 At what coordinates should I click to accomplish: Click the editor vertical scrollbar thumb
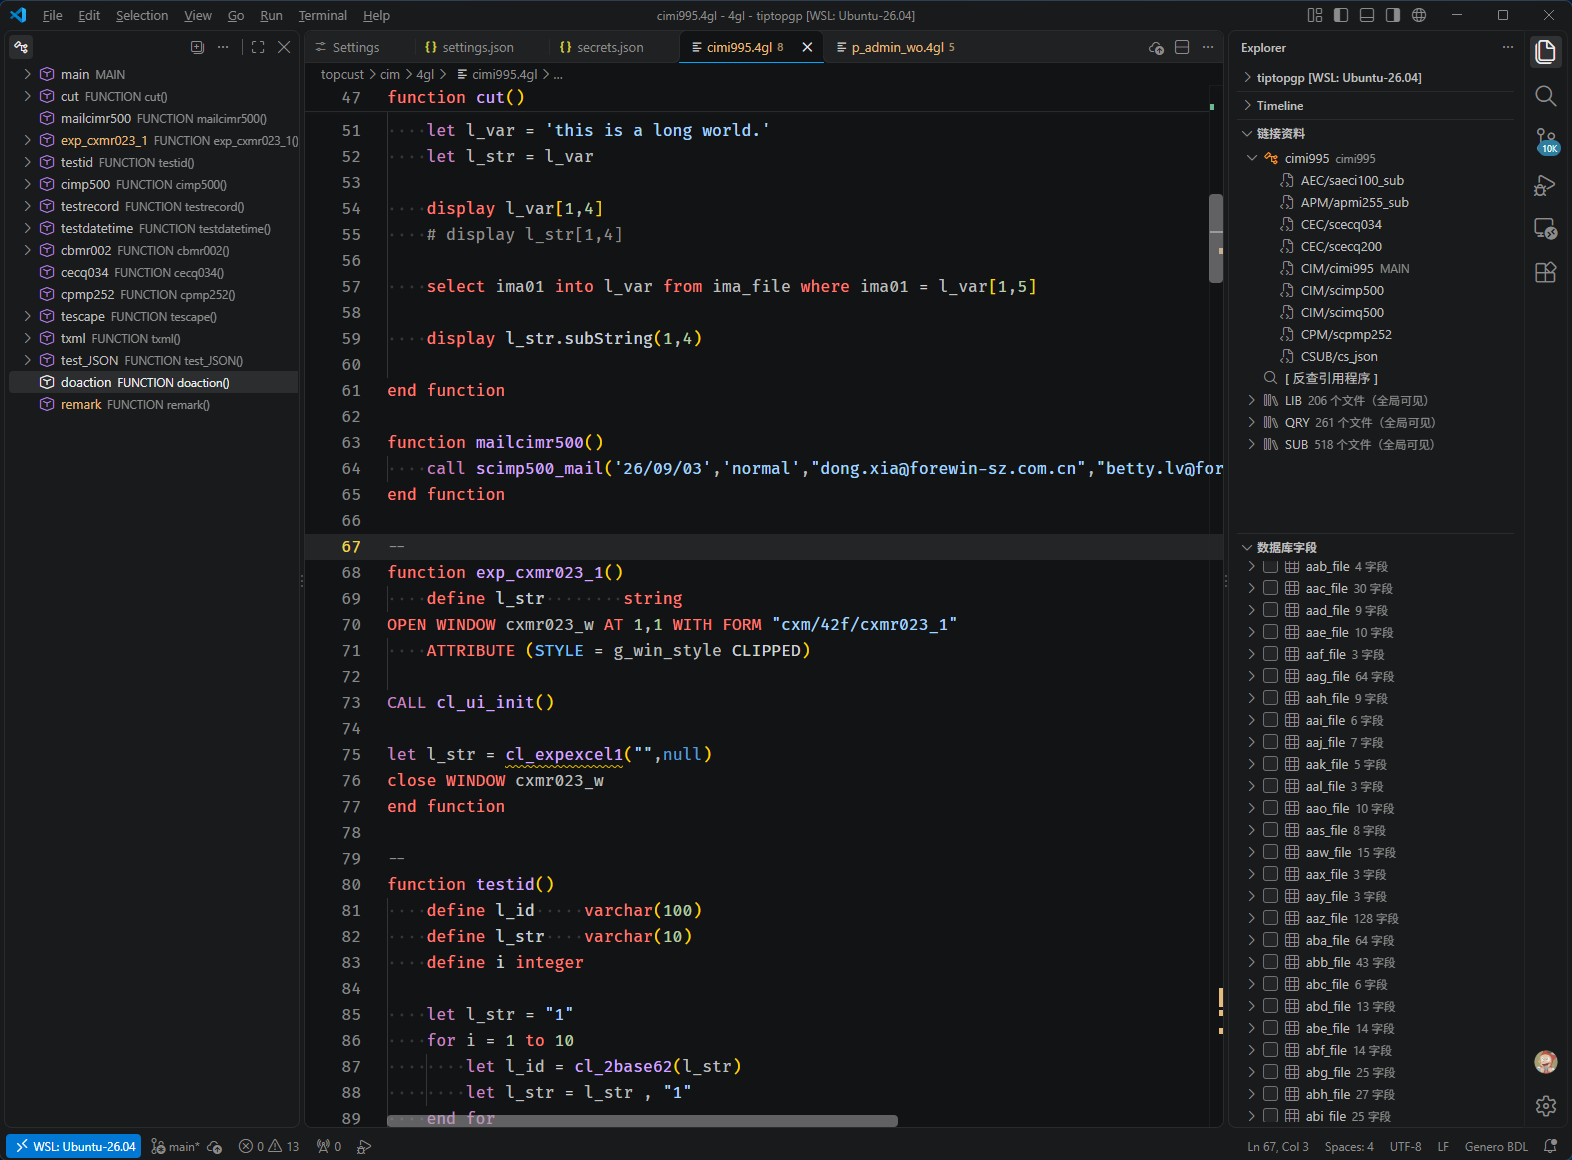coord(1216,238)
